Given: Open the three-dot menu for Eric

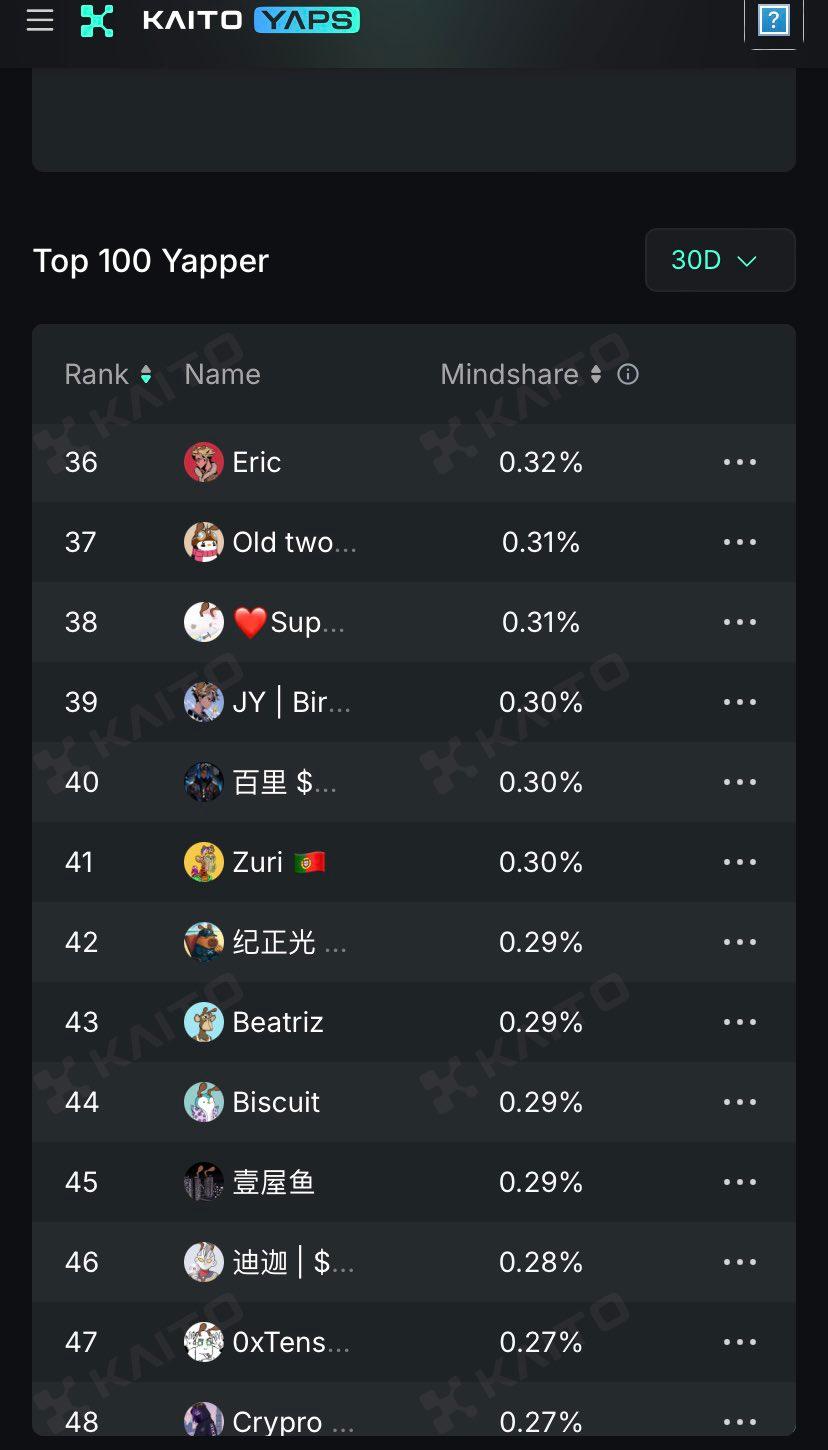Looking at the screenshot, I should [739, 462].
